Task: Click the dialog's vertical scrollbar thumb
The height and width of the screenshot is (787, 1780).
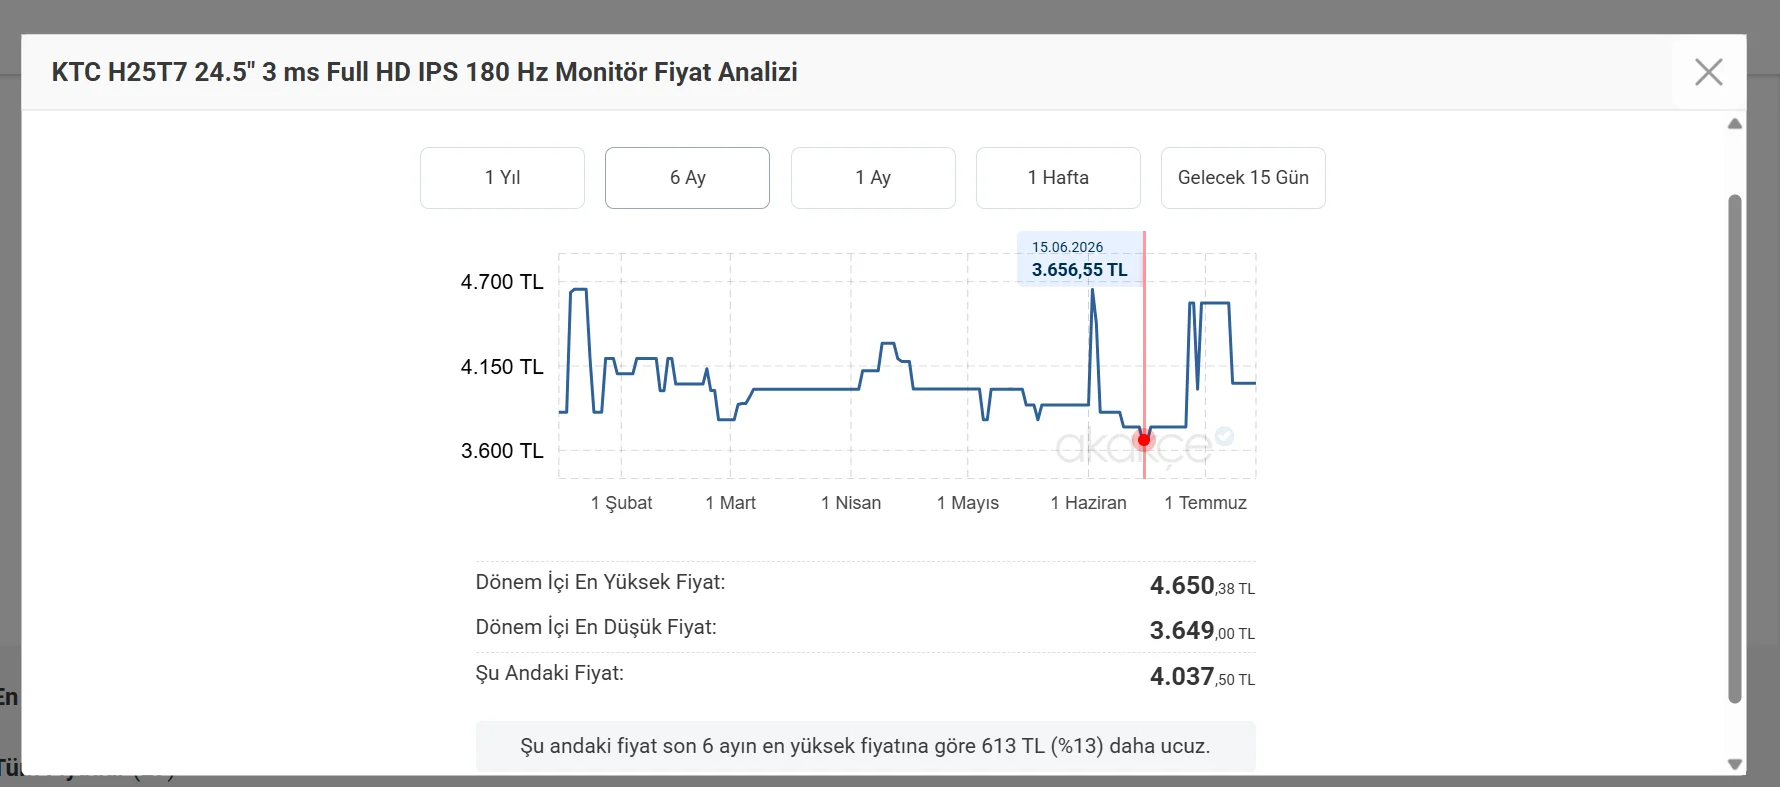Action: [x=1735, y=448]
